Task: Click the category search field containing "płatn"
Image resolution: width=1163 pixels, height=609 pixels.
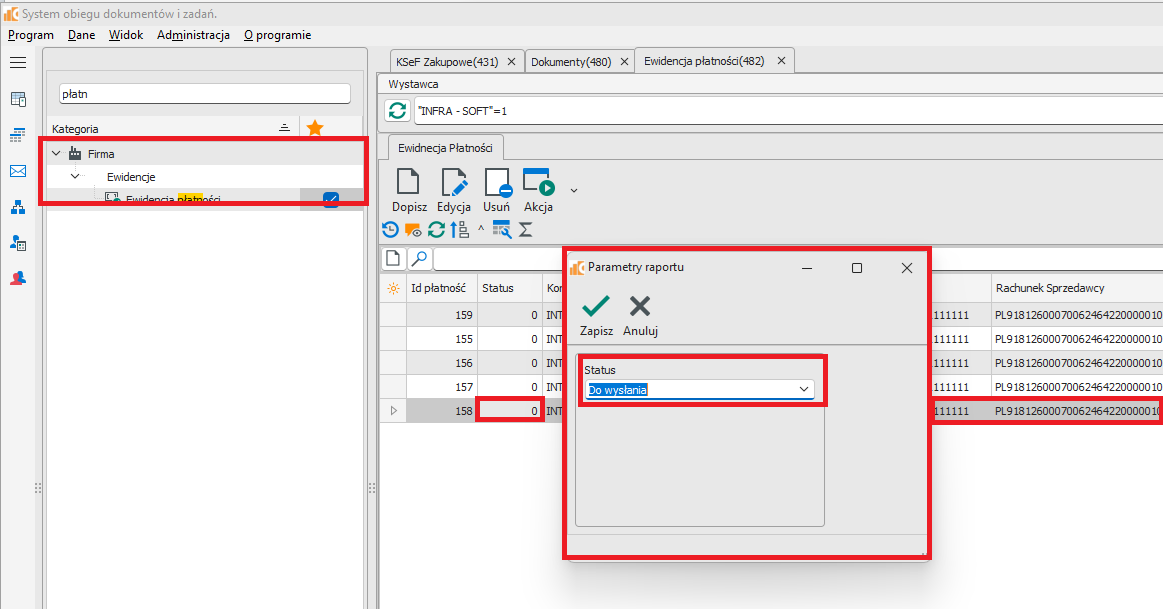Action: pos(205,93)
